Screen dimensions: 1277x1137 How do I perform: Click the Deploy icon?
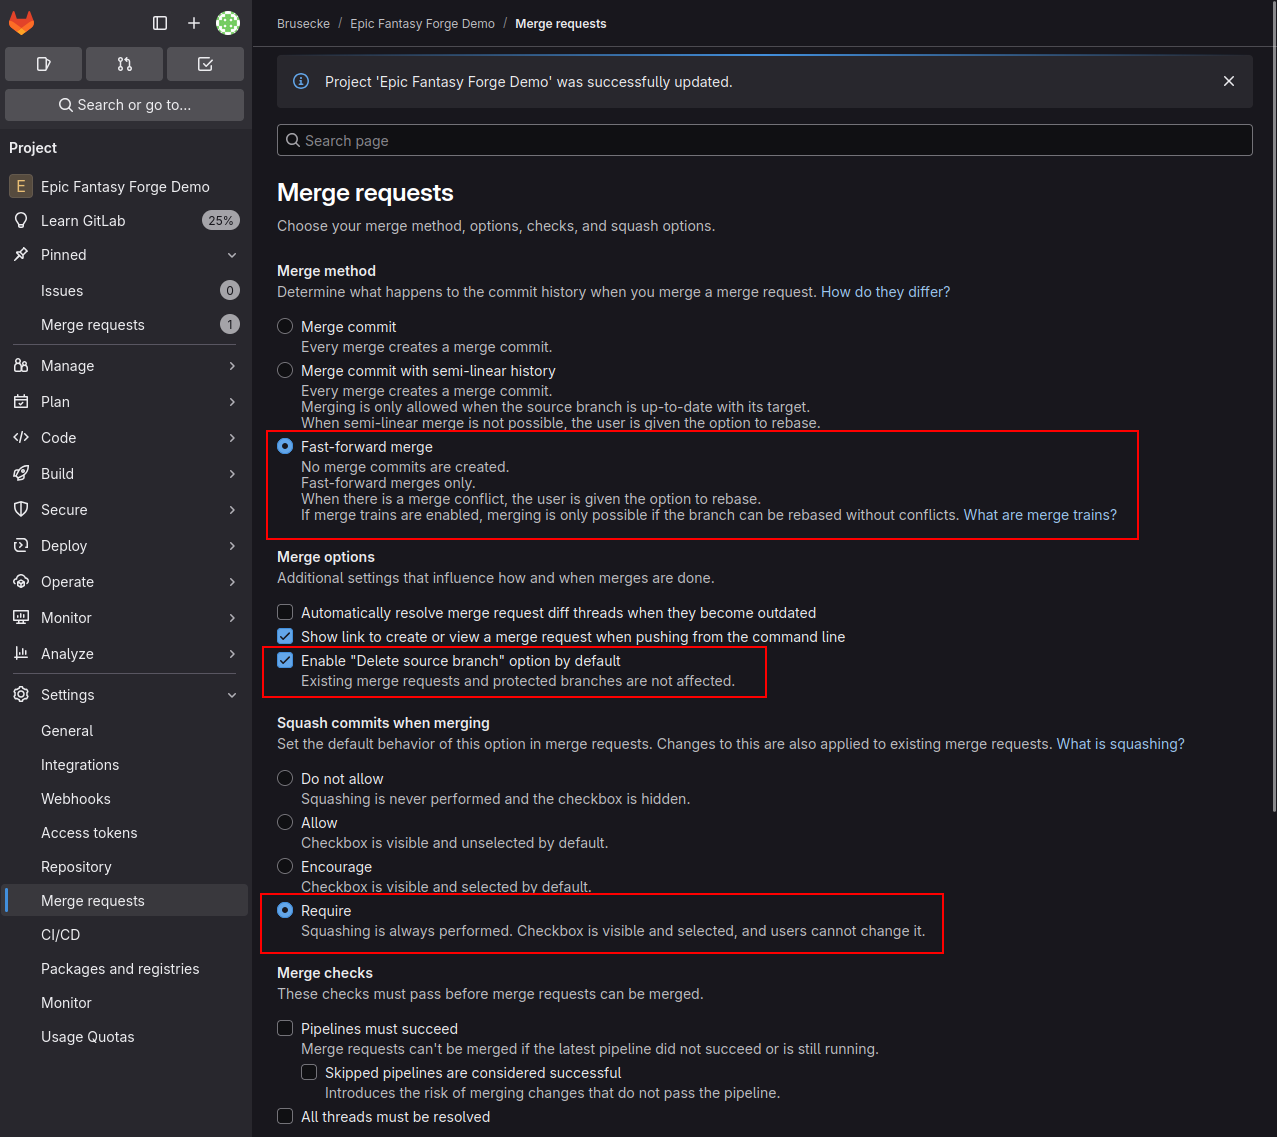click(x=21, y=545)
